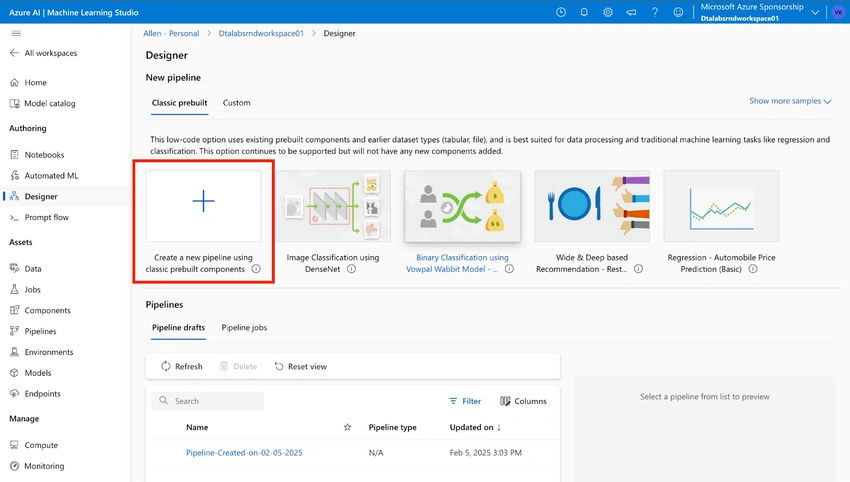This screenshot has width=850, height=482.
Task: Click the megaphone announcements icon
Action: click(631, 12)
